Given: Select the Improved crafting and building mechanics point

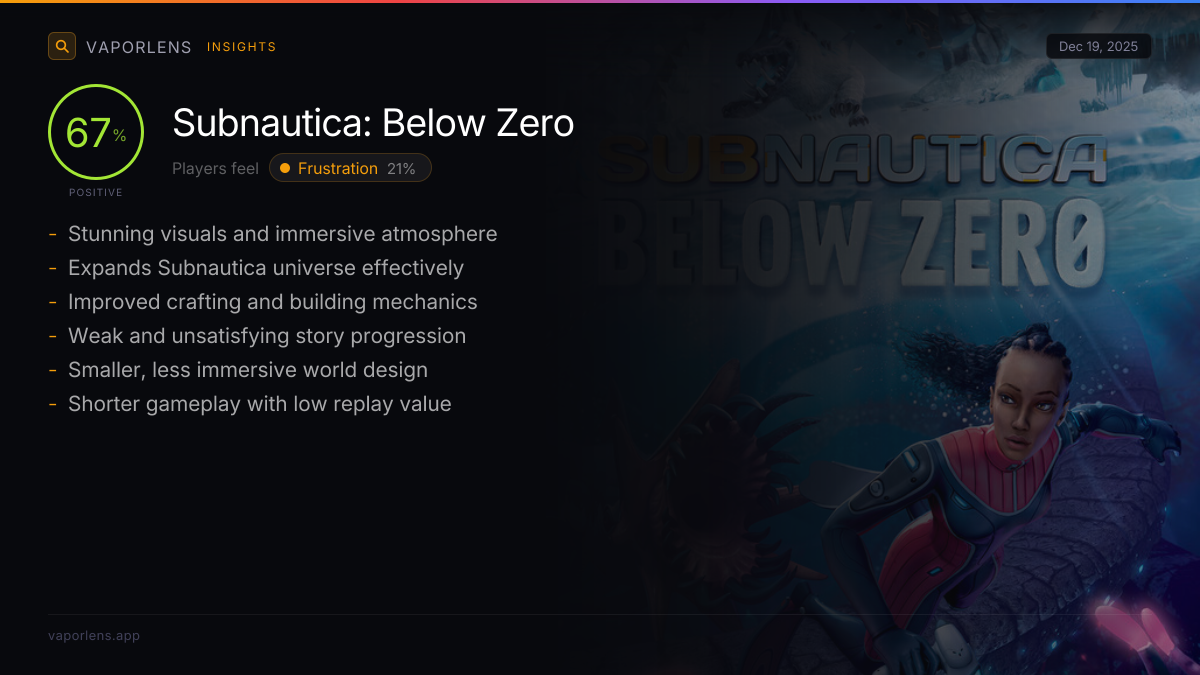Looking at the screenshot, I should tap(273, 301).
